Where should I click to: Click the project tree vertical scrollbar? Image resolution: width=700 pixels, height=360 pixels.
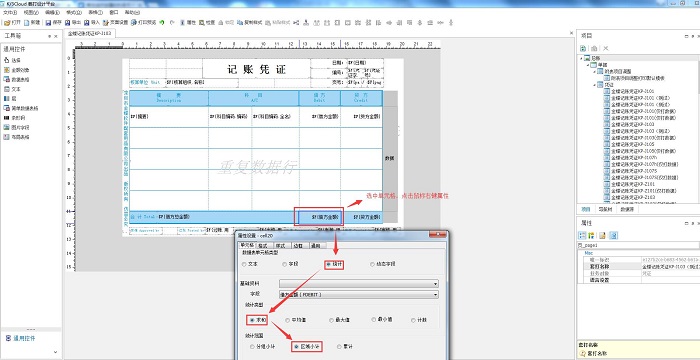point(697,130)
